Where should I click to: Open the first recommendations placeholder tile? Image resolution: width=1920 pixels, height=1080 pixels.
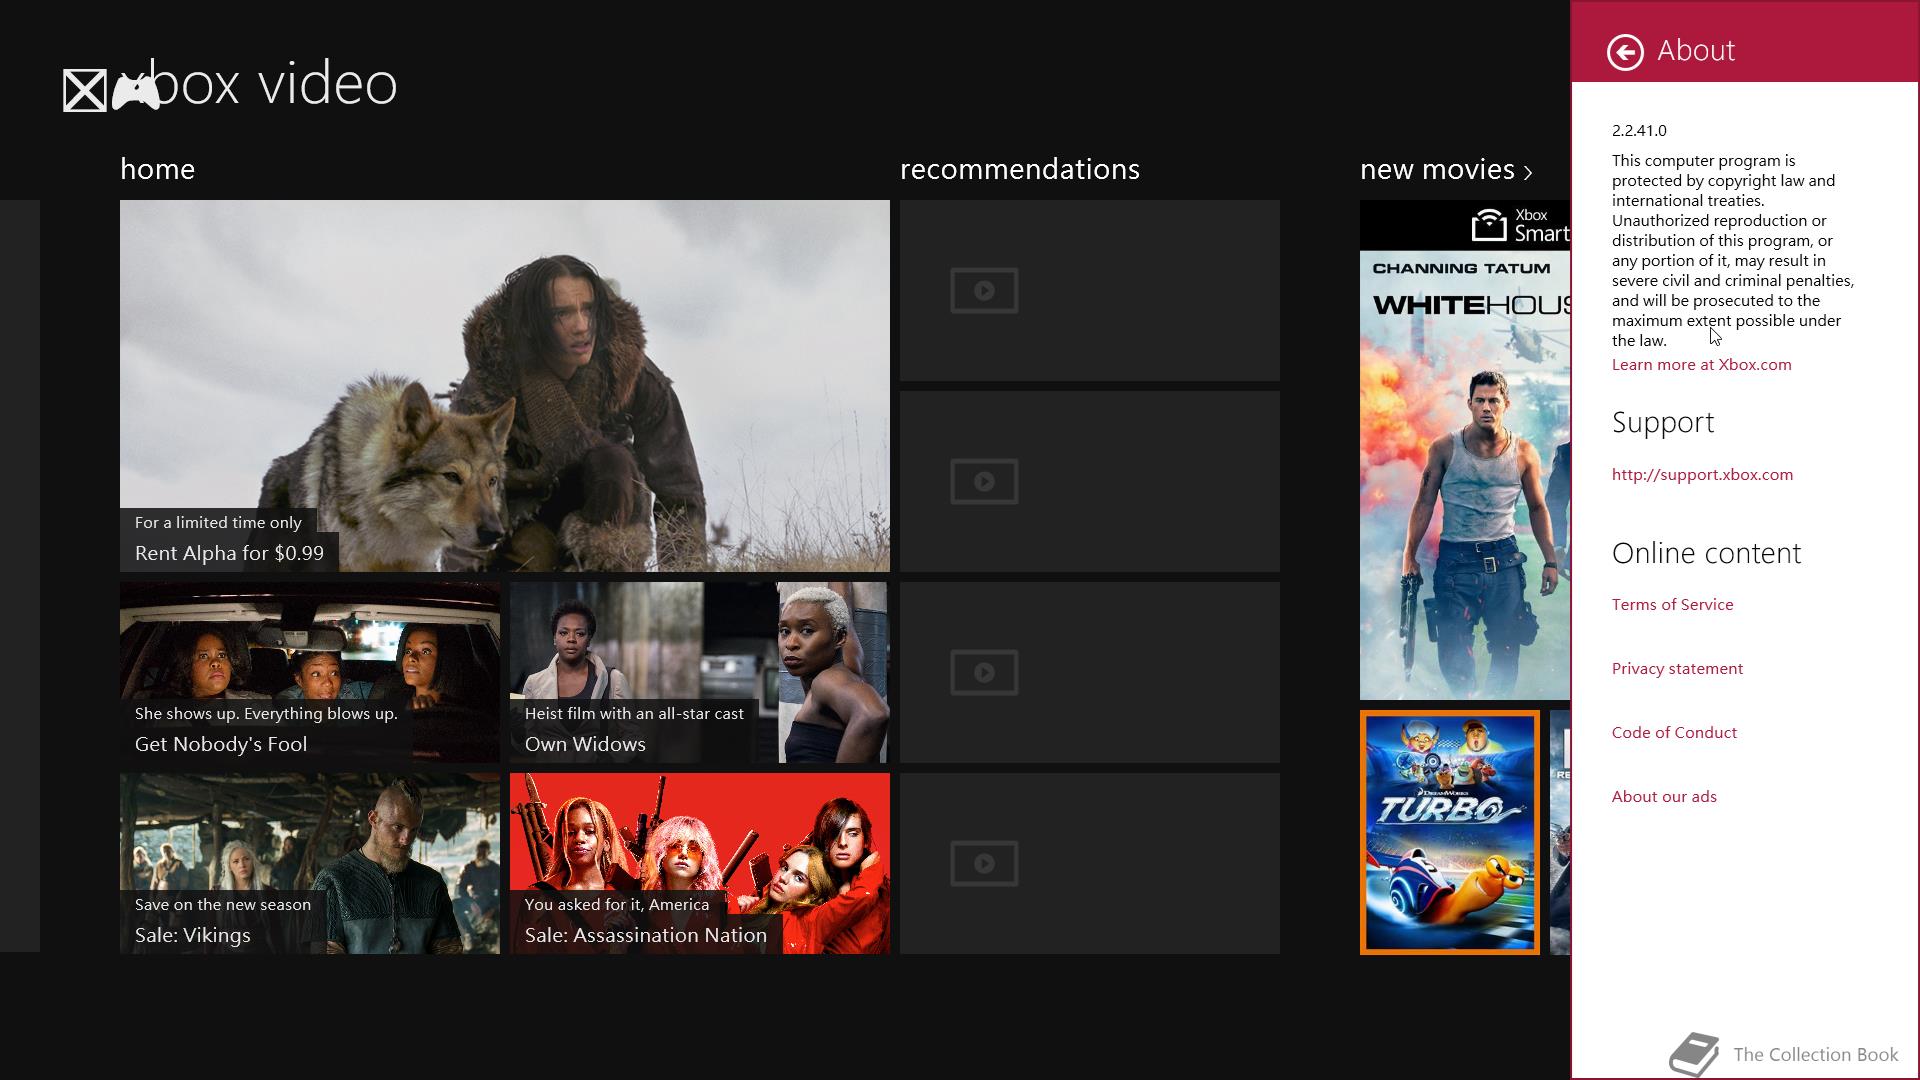1089,290
